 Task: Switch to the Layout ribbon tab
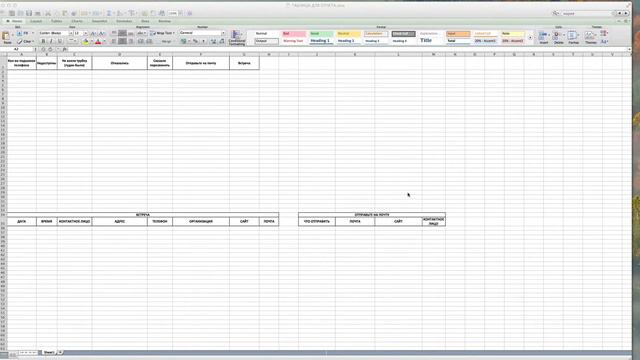(36, 21)
